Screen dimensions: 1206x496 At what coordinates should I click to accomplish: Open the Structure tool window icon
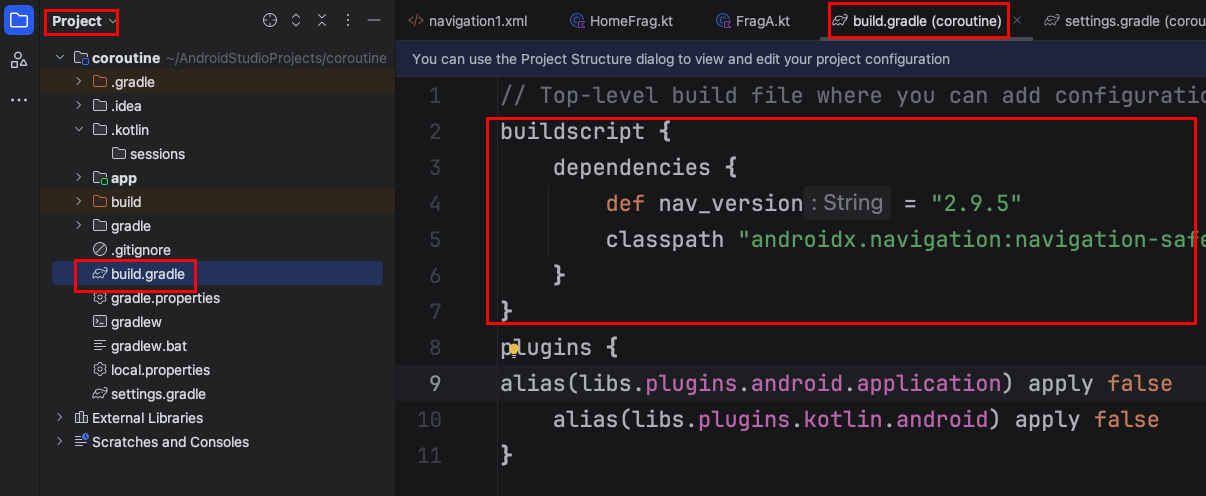pyautogui.click(x=19, y=61)
